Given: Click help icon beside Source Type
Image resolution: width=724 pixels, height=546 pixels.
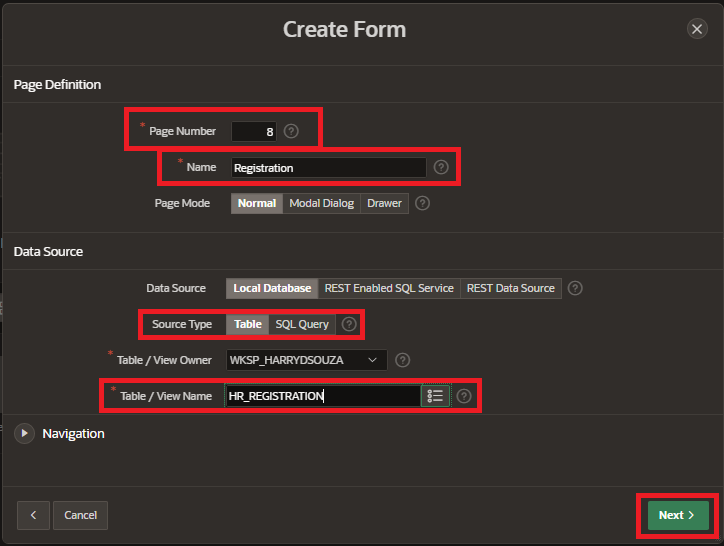Looking at the screenshot, I should [349, 324].
